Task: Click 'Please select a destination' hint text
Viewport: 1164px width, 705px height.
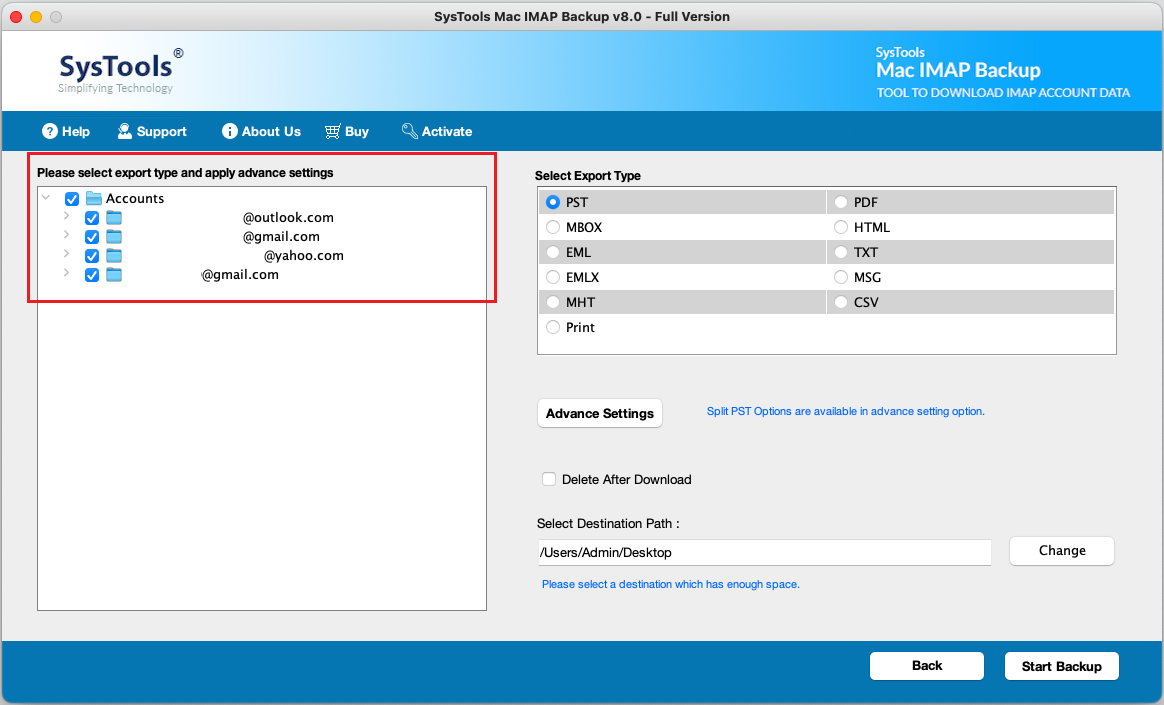Action: (x=670, y=584)
